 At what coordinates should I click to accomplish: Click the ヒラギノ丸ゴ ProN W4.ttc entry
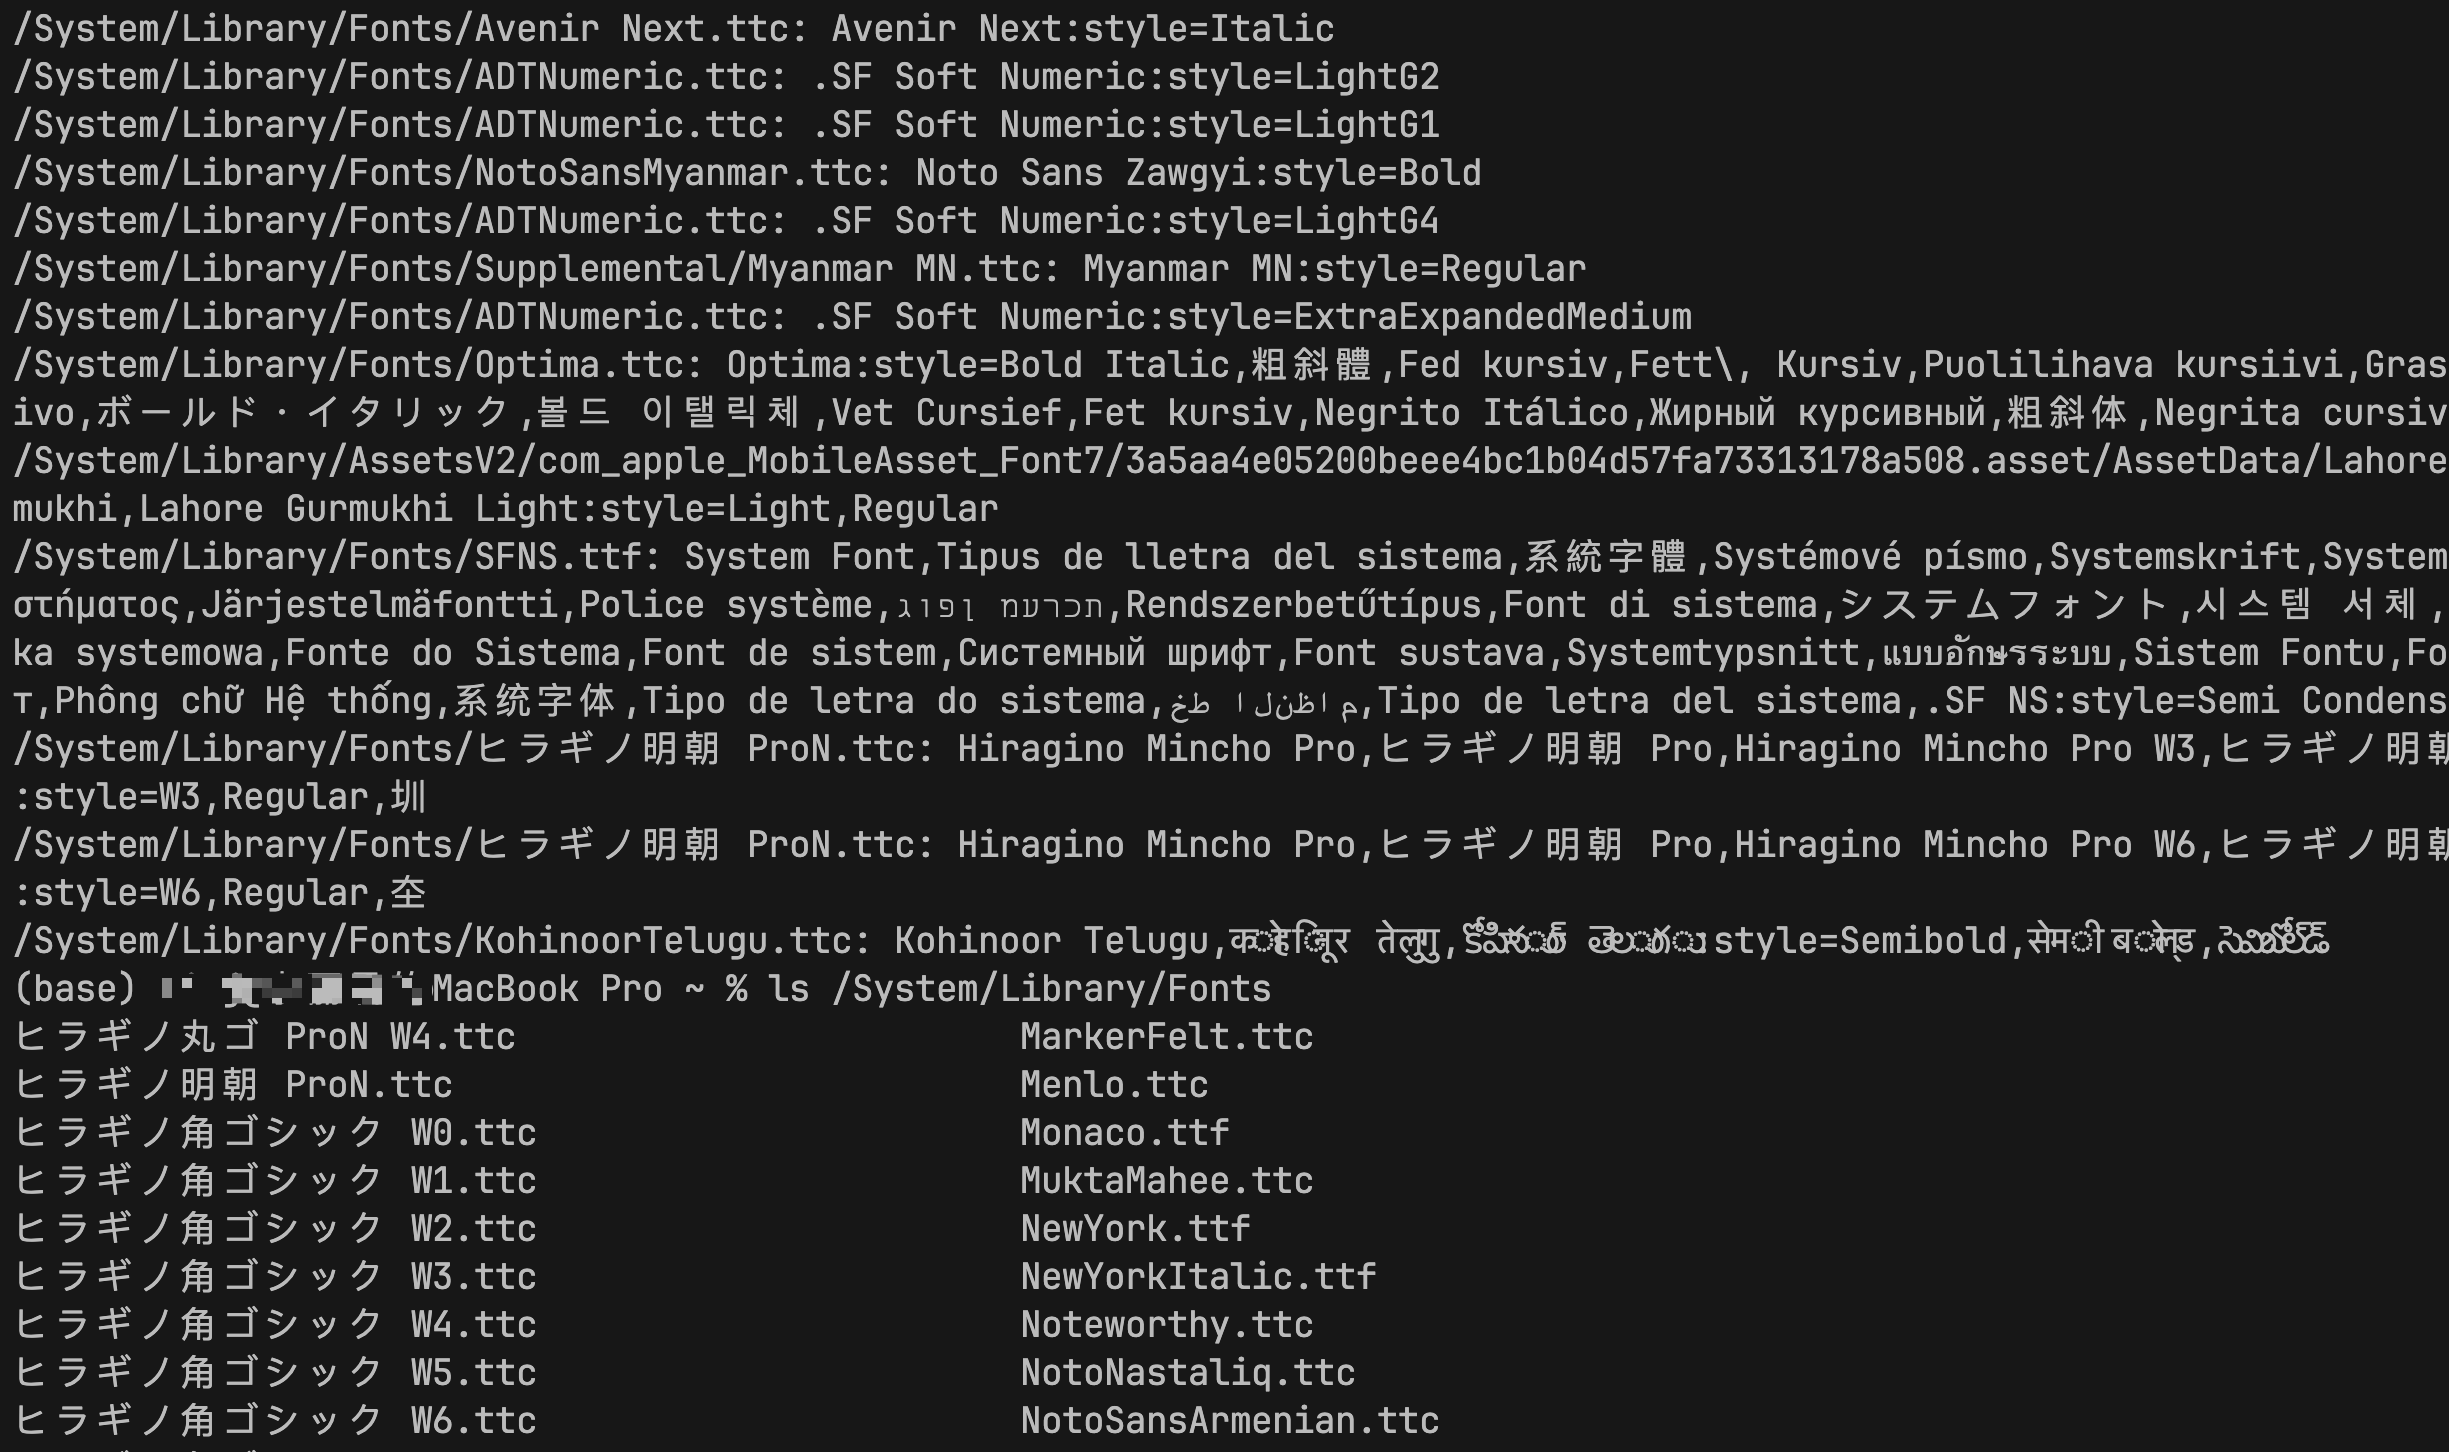(x=265, y=1037)
